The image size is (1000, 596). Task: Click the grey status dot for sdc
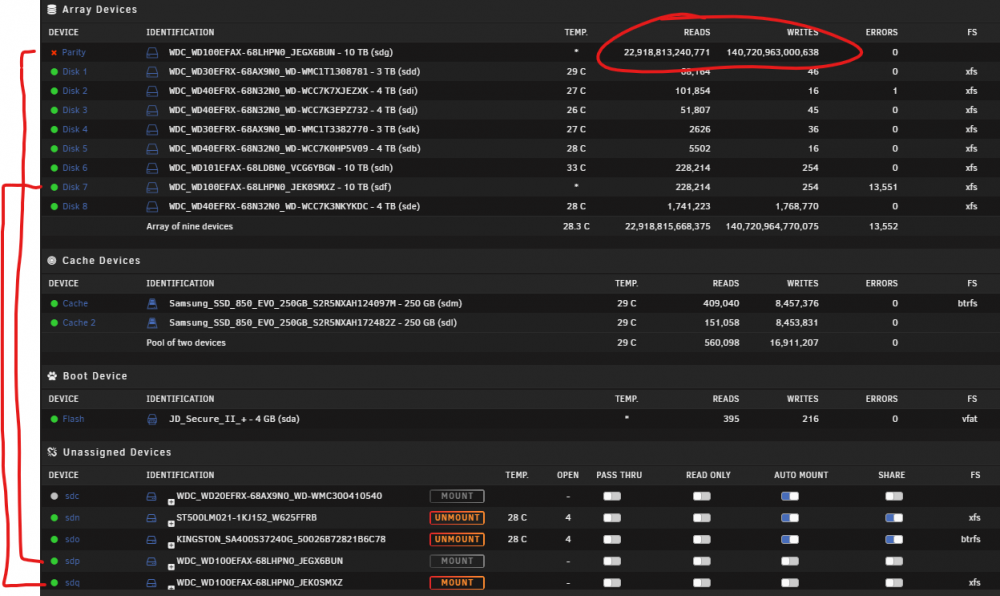pyautogui.click(x=54, y=497)
